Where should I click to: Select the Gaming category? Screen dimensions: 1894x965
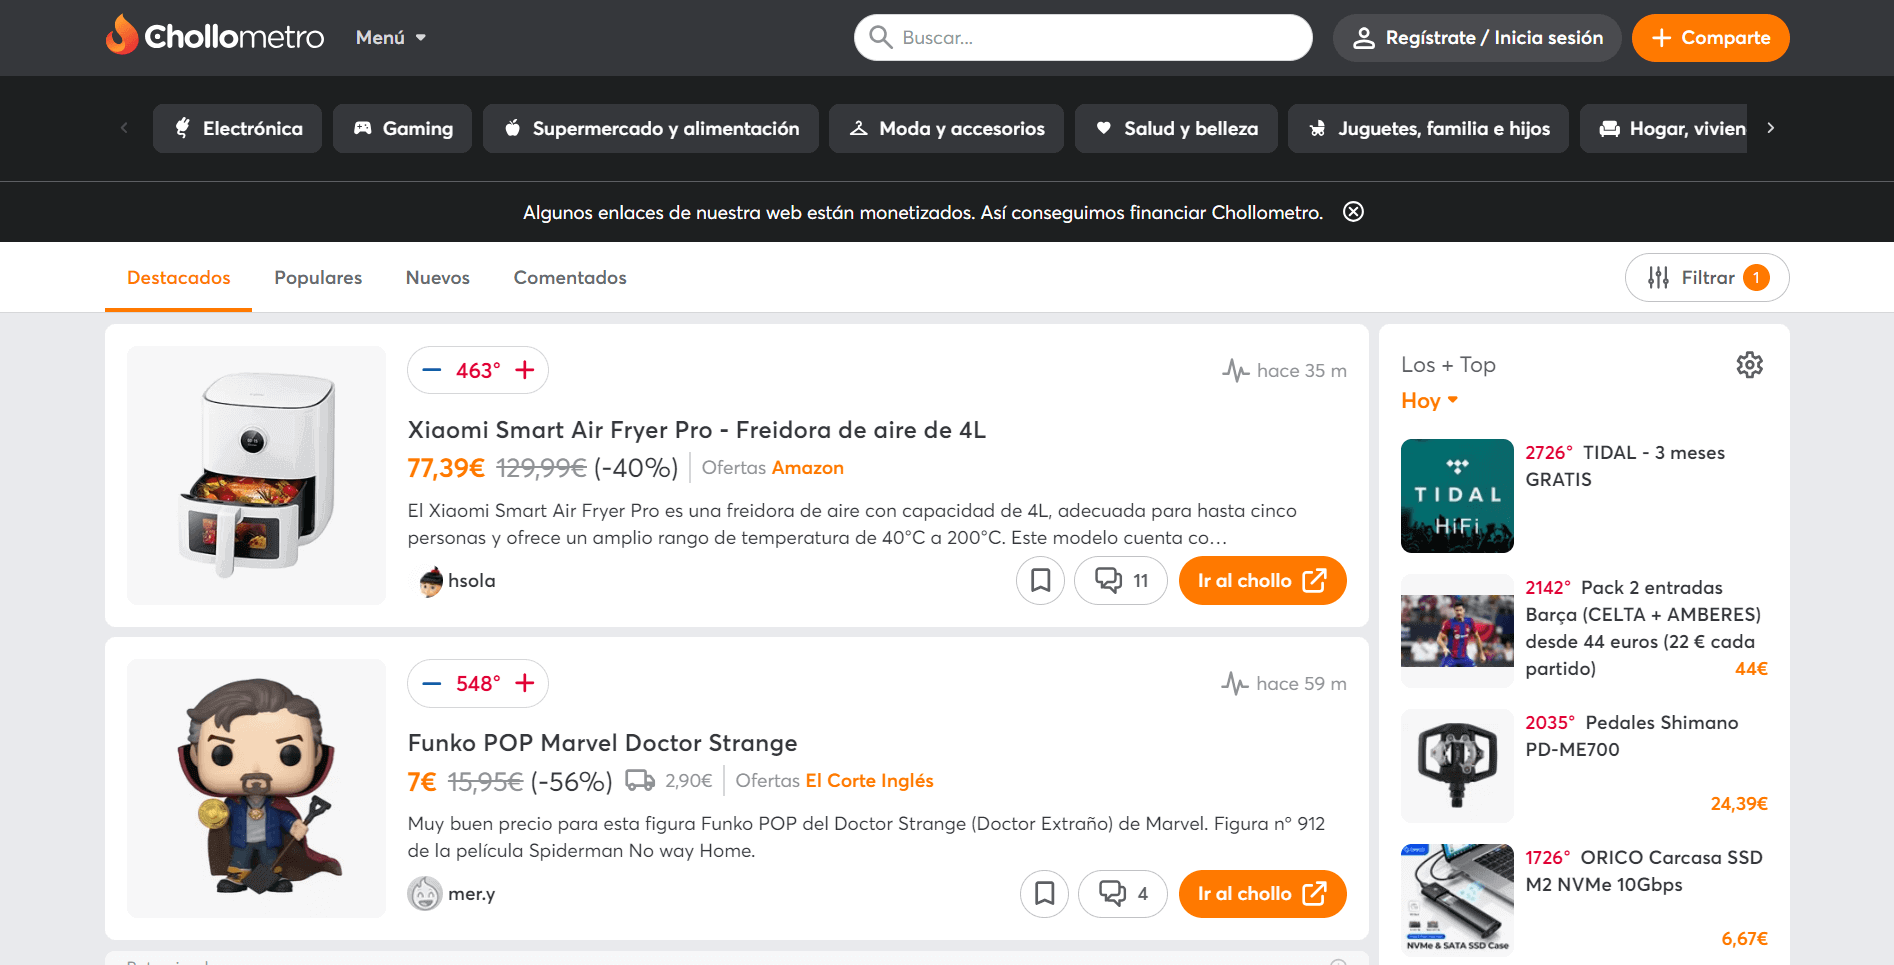(x=402, y=129)
